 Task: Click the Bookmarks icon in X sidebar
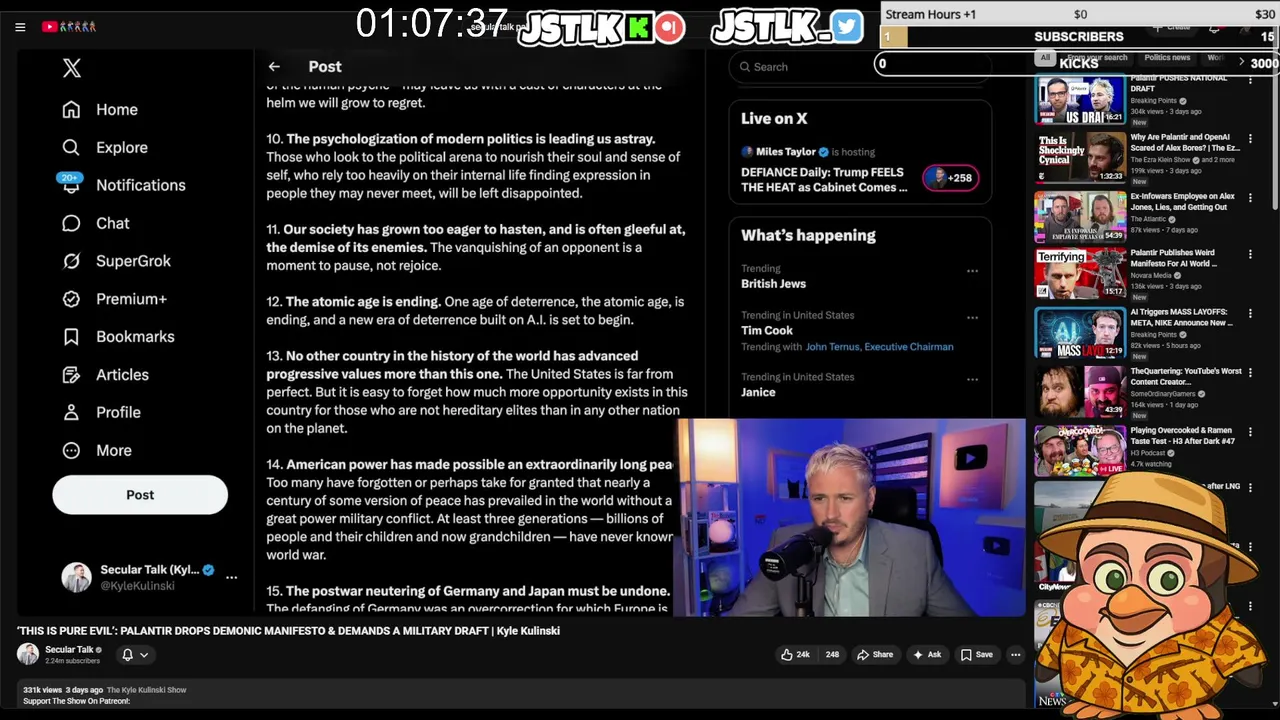tap(71, 337)
